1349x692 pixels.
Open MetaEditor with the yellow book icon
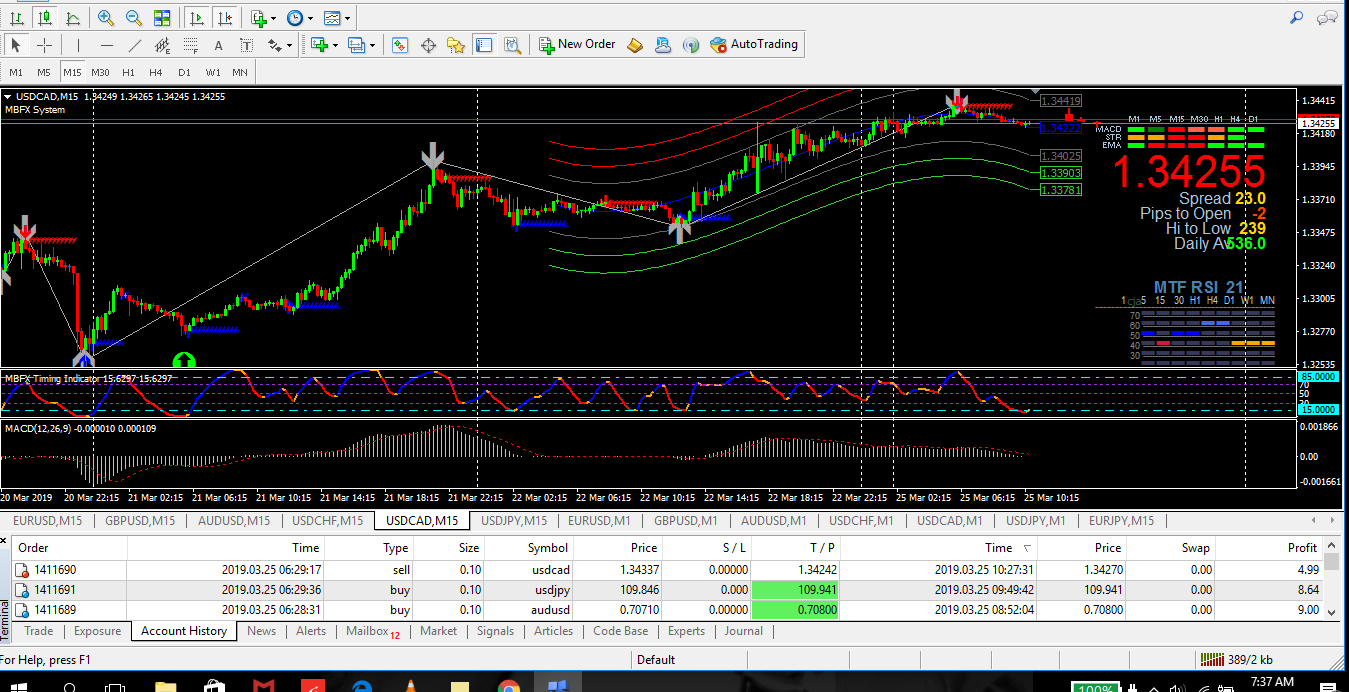tap(635, 45)
